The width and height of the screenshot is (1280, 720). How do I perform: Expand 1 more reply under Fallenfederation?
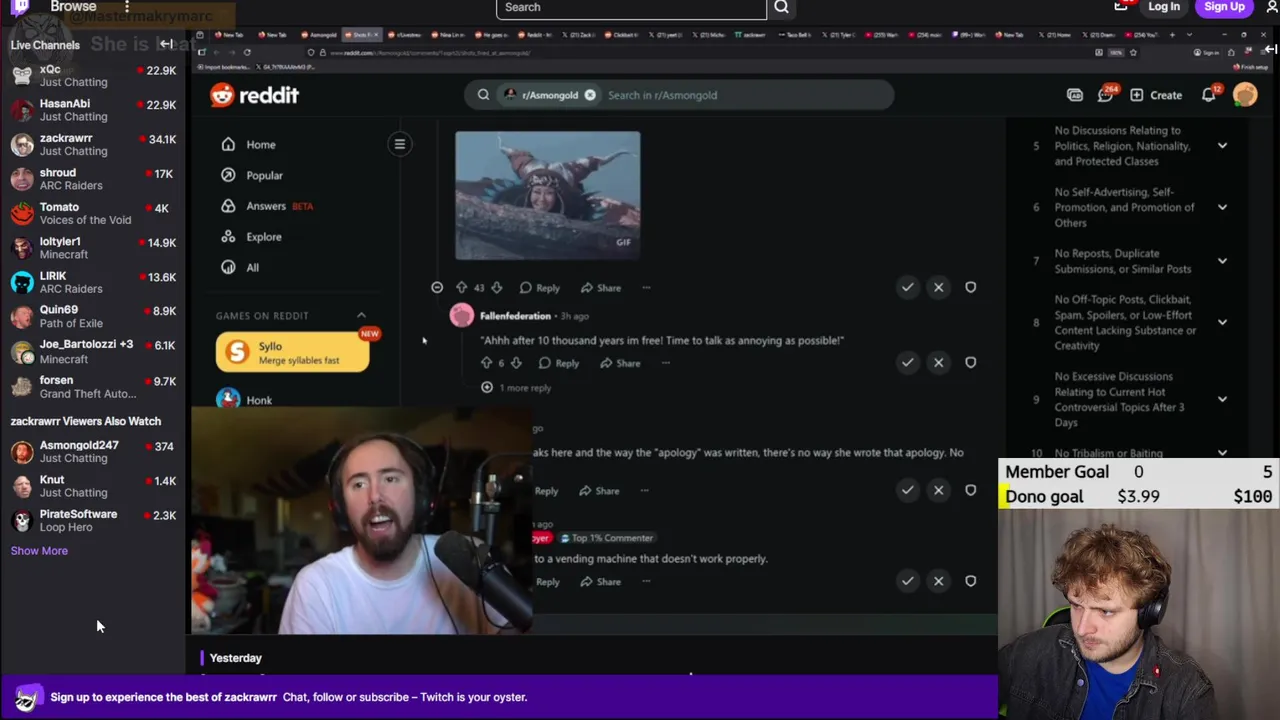pos(516,388)
